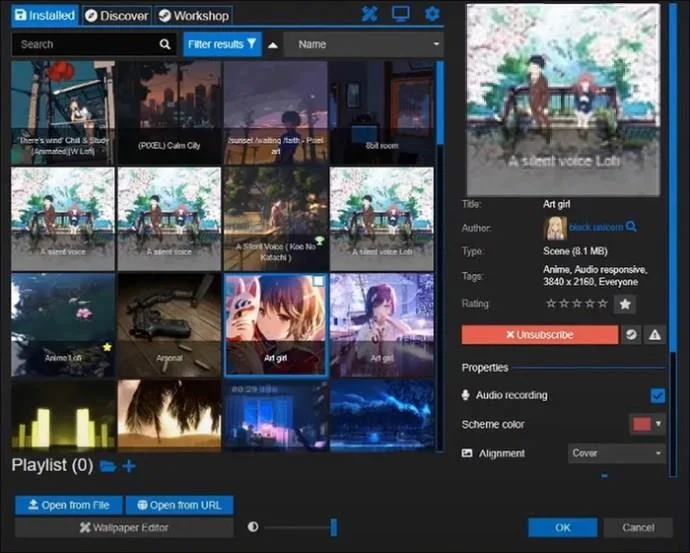This screenshot has height=553, width=690.
Task: Switch to the Discover tab
Action: point(117,16)
